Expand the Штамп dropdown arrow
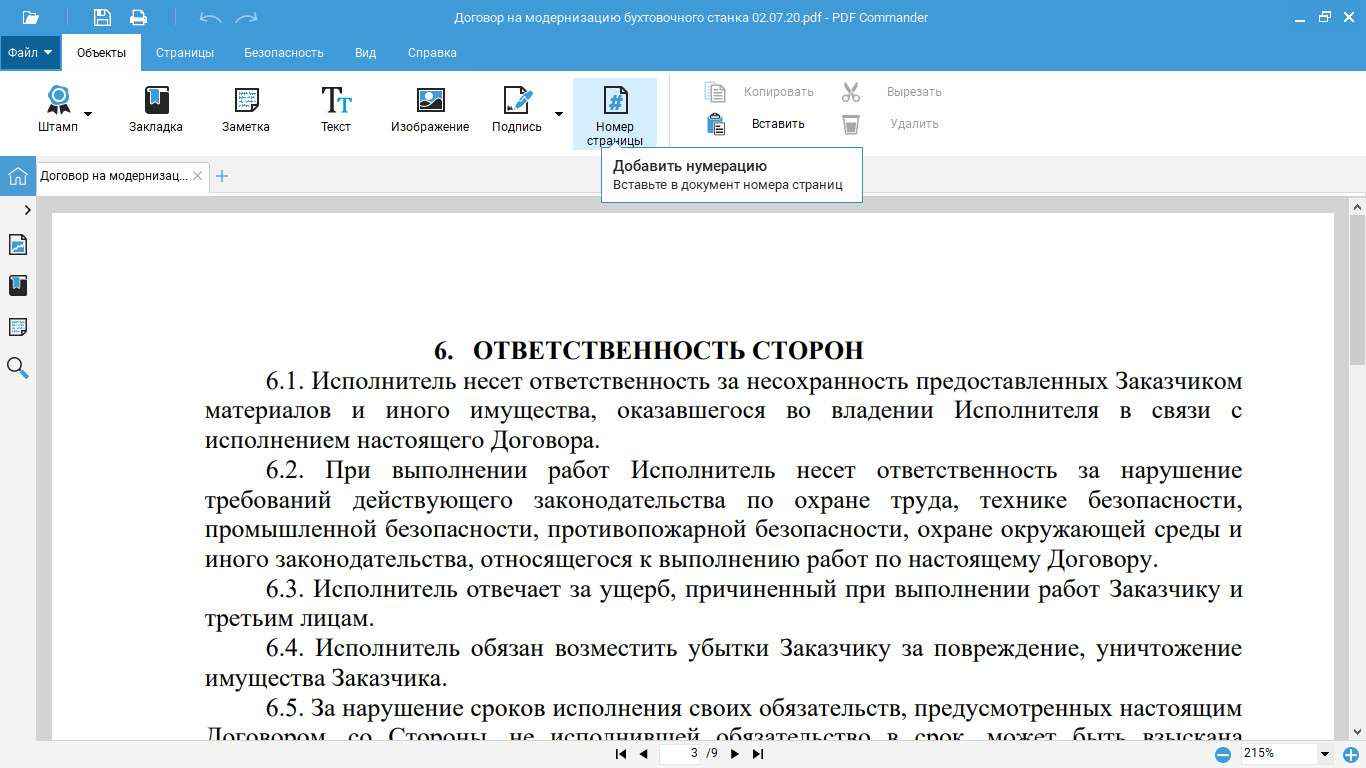Viewport: 1366px width, 768px height. [x=88, y=113]
